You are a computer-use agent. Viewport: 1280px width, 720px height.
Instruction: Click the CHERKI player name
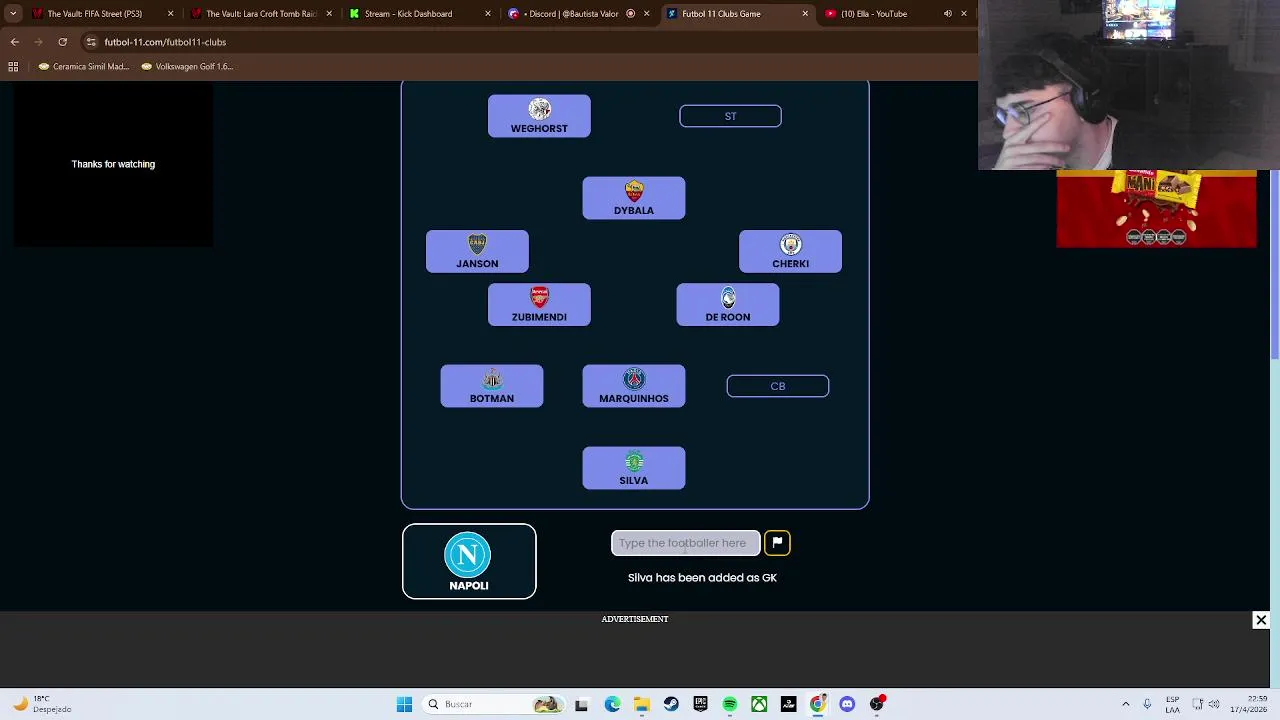click(x=790, y=264)
